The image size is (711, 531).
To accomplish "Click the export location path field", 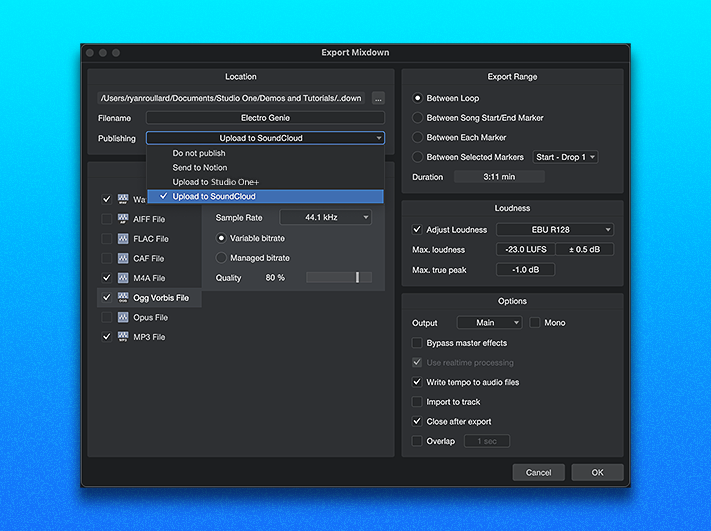I will coord(231,98).
